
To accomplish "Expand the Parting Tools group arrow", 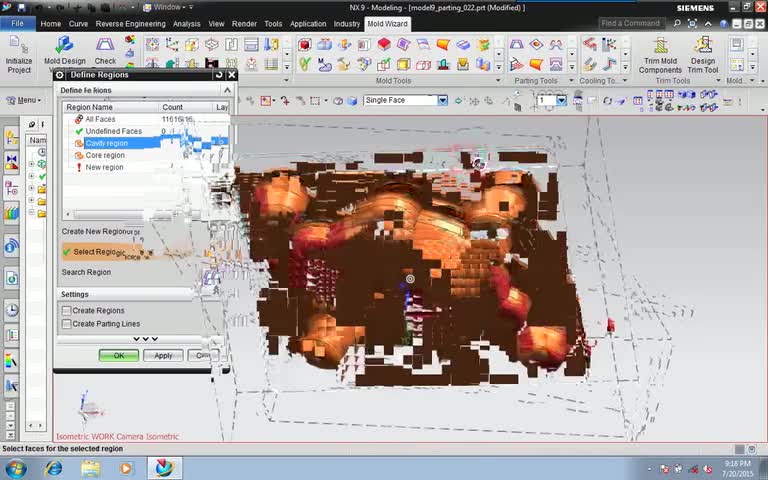I will (x=571, y=81).
